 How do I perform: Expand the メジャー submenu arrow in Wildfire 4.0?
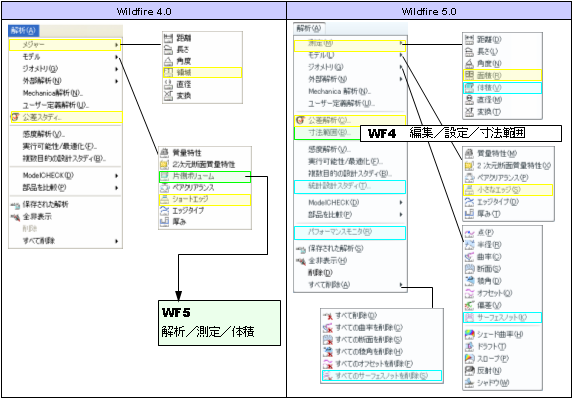(x=116, y=45)
